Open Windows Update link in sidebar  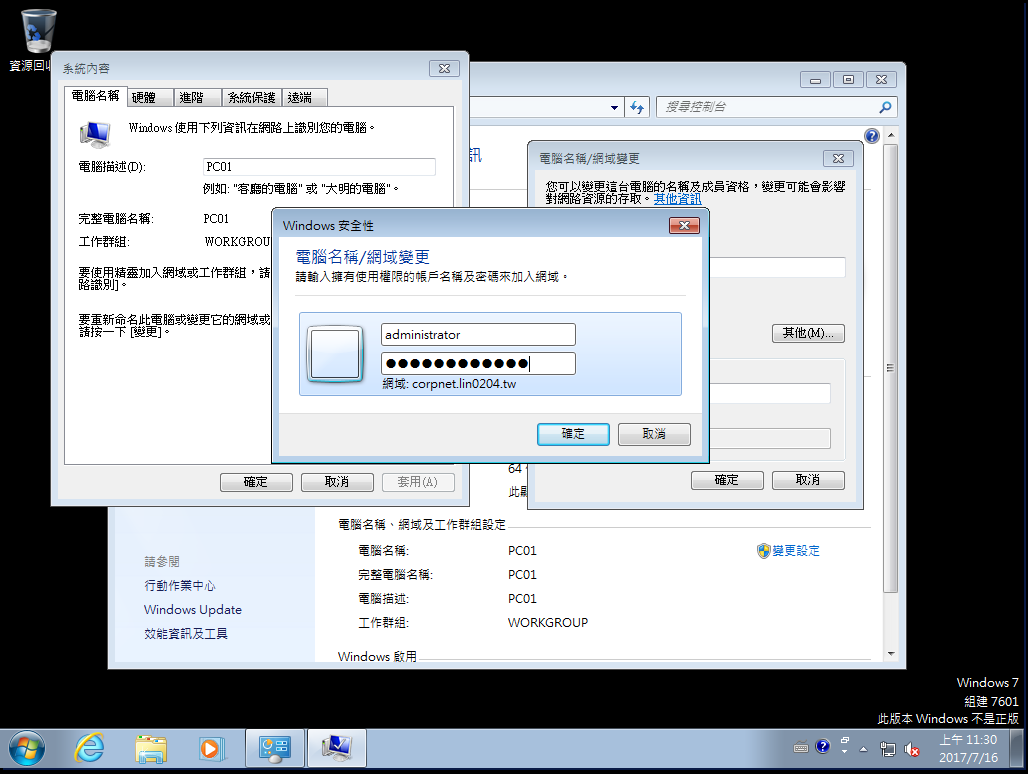193,610
